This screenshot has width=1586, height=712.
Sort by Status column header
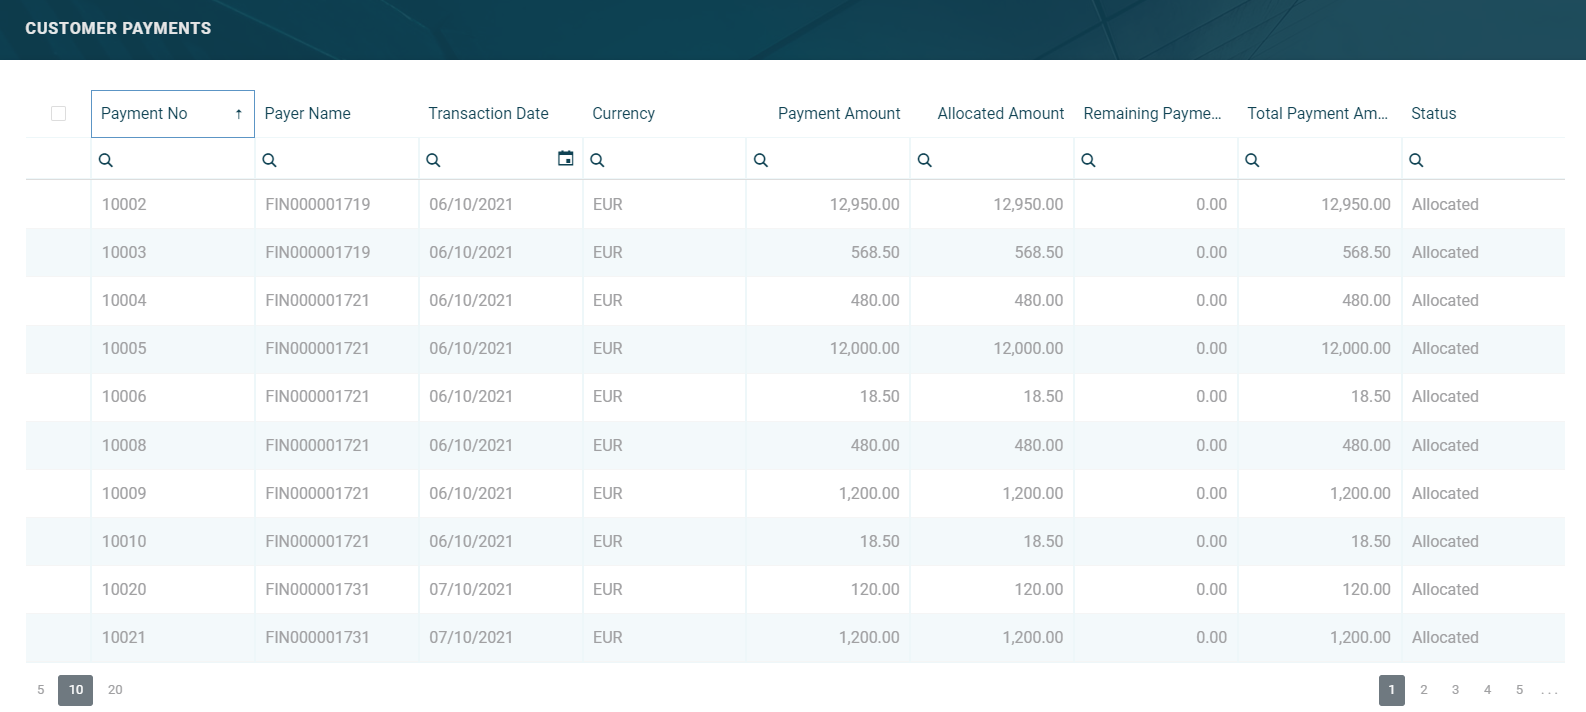pos(1433,114)
